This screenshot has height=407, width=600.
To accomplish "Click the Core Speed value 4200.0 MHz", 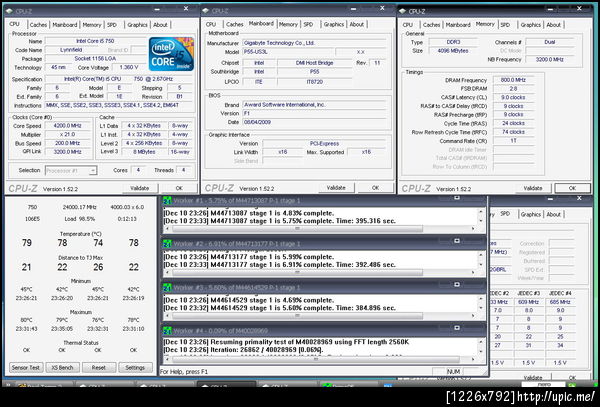I will coord(67,125).
